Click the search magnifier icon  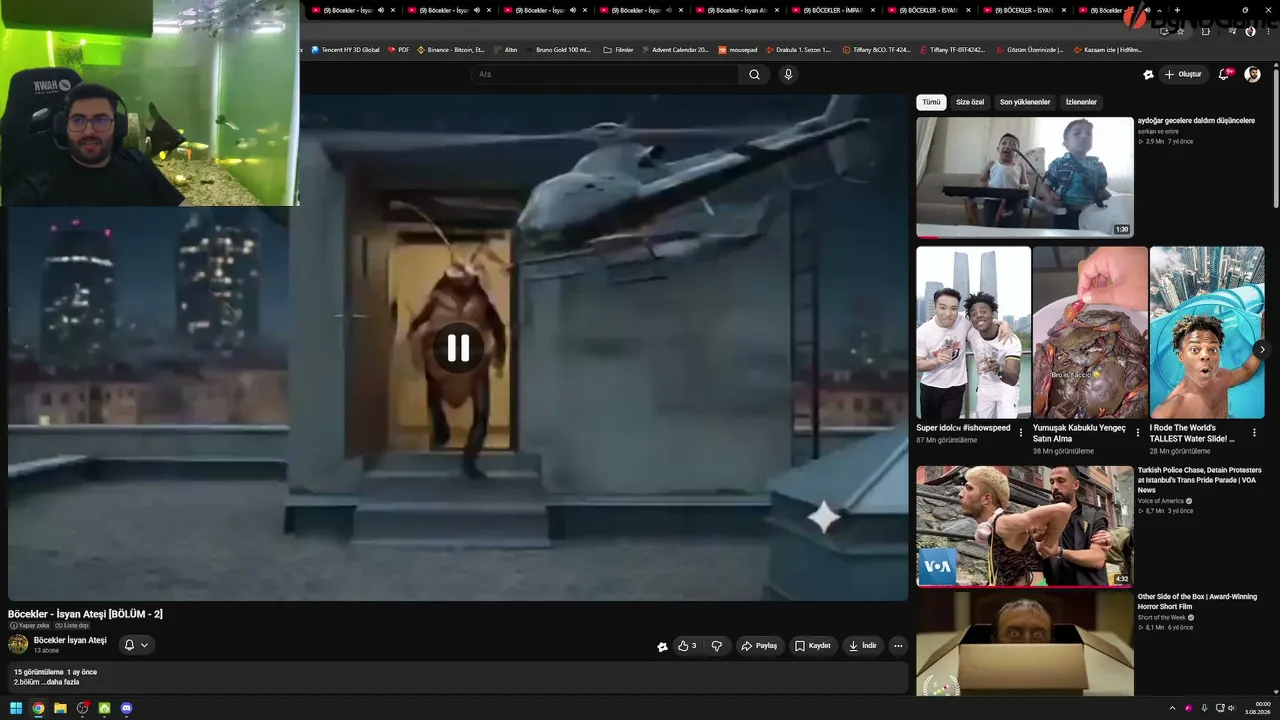[754, 74]
